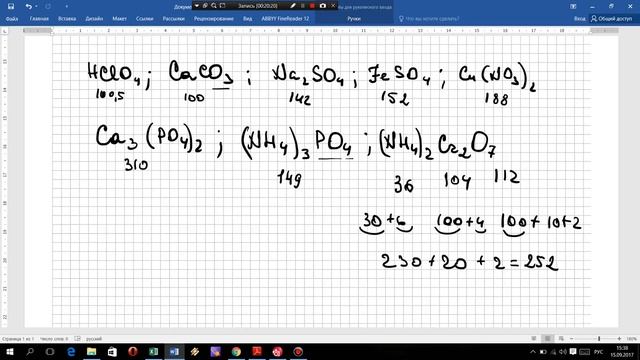Viewport: 640px width, 360px height.
Task: Click the РУС input language indicator
Action: (x=598, y=352)
